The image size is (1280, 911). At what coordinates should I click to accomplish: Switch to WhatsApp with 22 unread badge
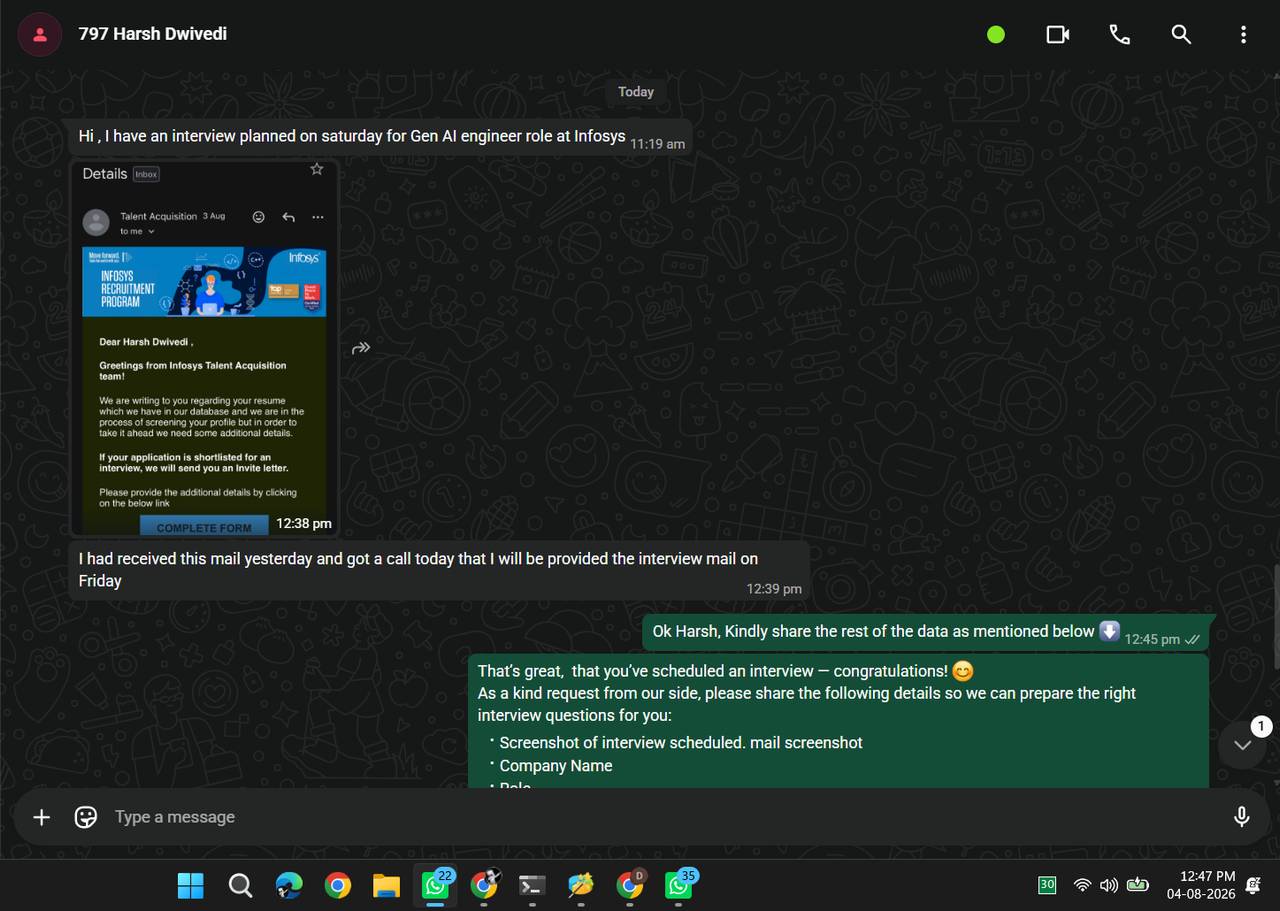click(435, 884)
